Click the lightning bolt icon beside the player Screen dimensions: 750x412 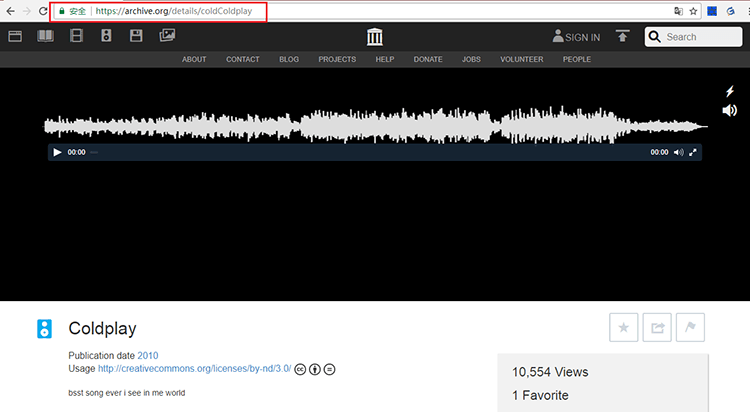click(730, 91)
